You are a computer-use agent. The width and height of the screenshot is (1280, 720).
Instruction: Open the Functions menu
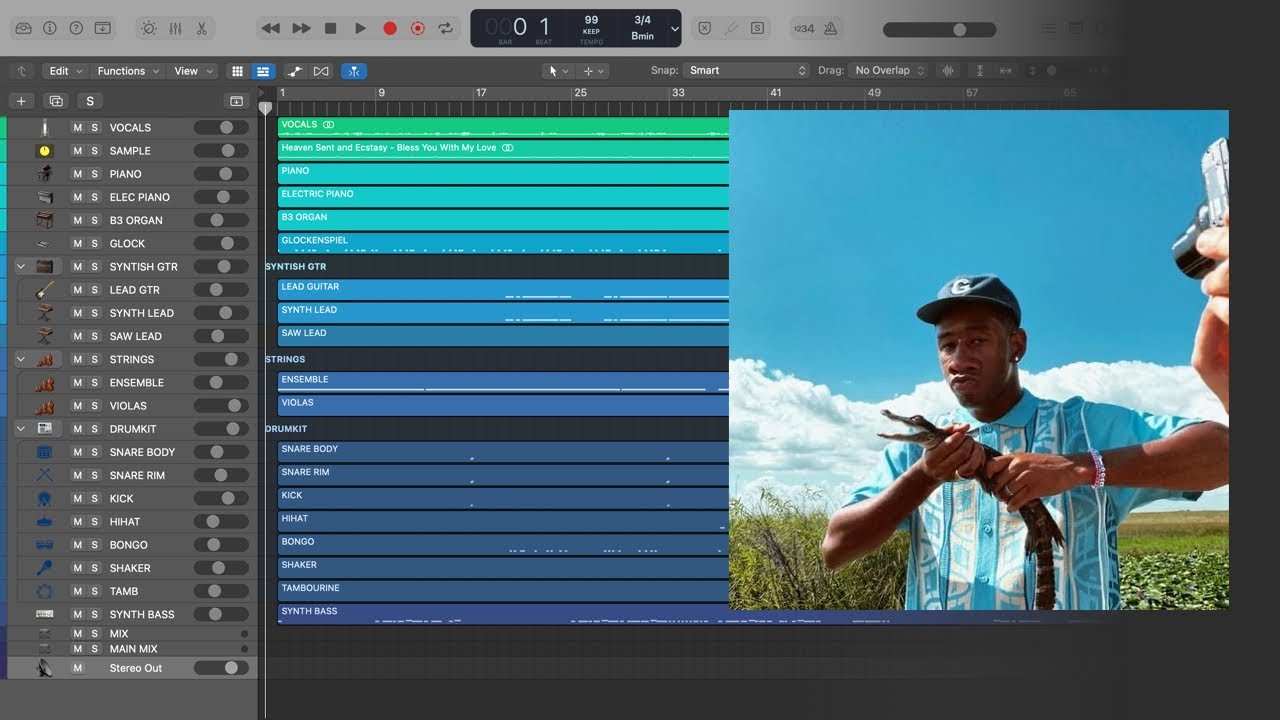(x=128, y=71)
